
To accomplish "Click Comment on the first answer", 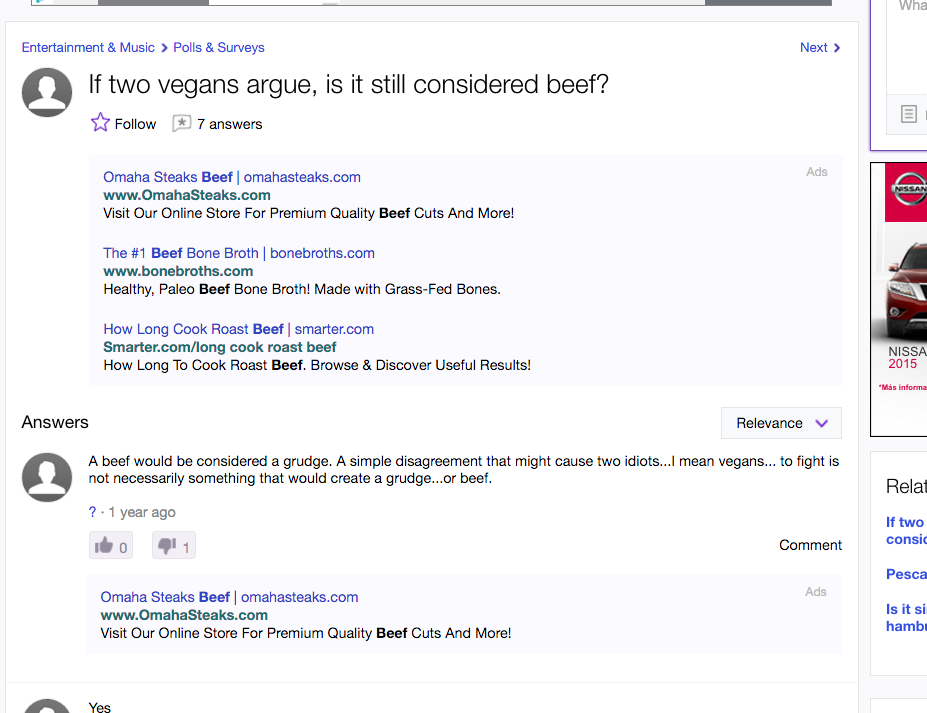I will pyautogui.click(x=810, y=545).
